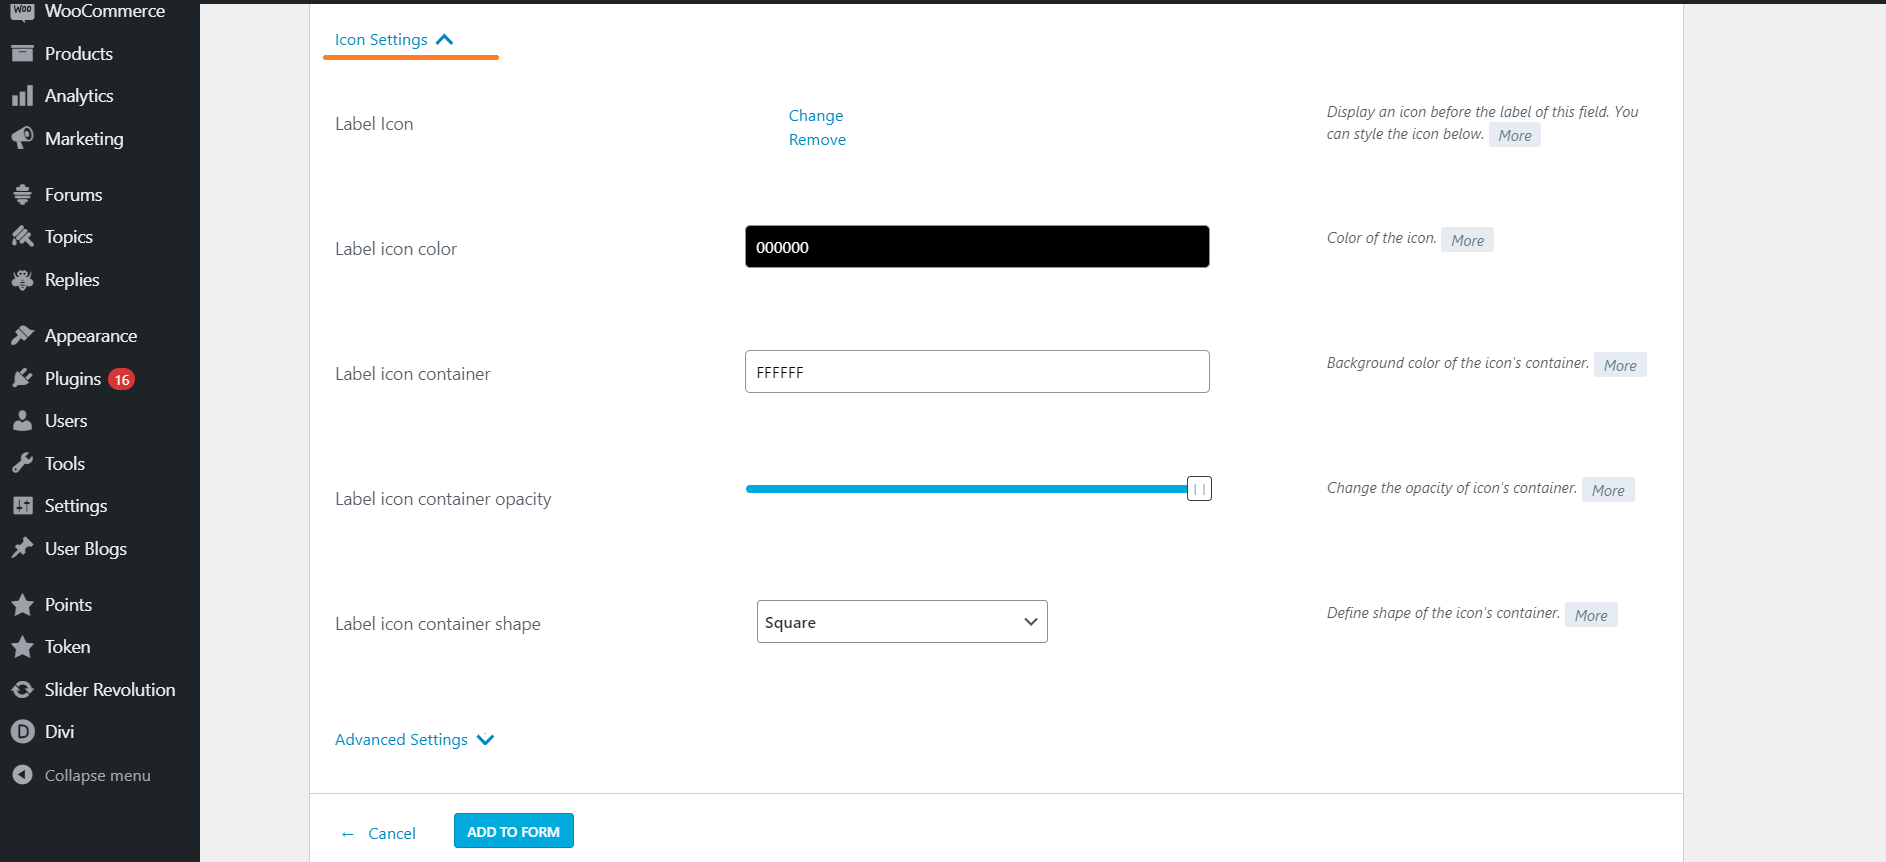Go to the Forums menu item
Viewport: 1886px width, 862px height.
click(73, 195)
